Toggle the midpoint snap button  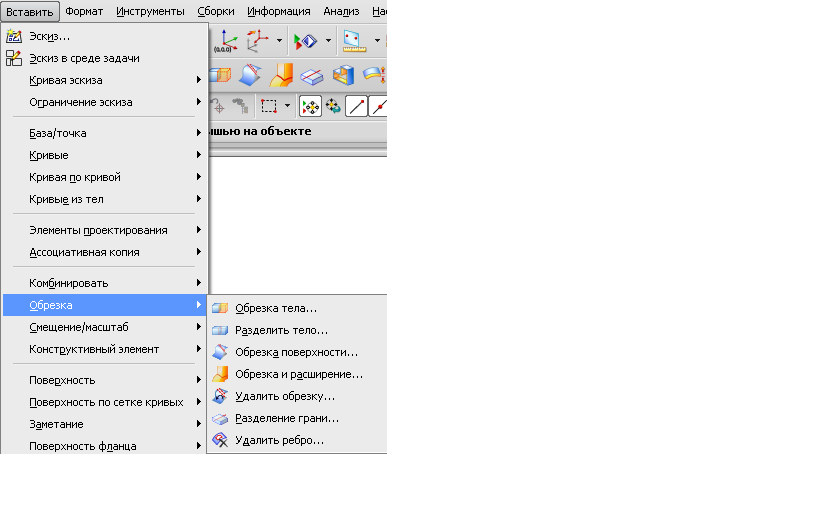(378, 106)
